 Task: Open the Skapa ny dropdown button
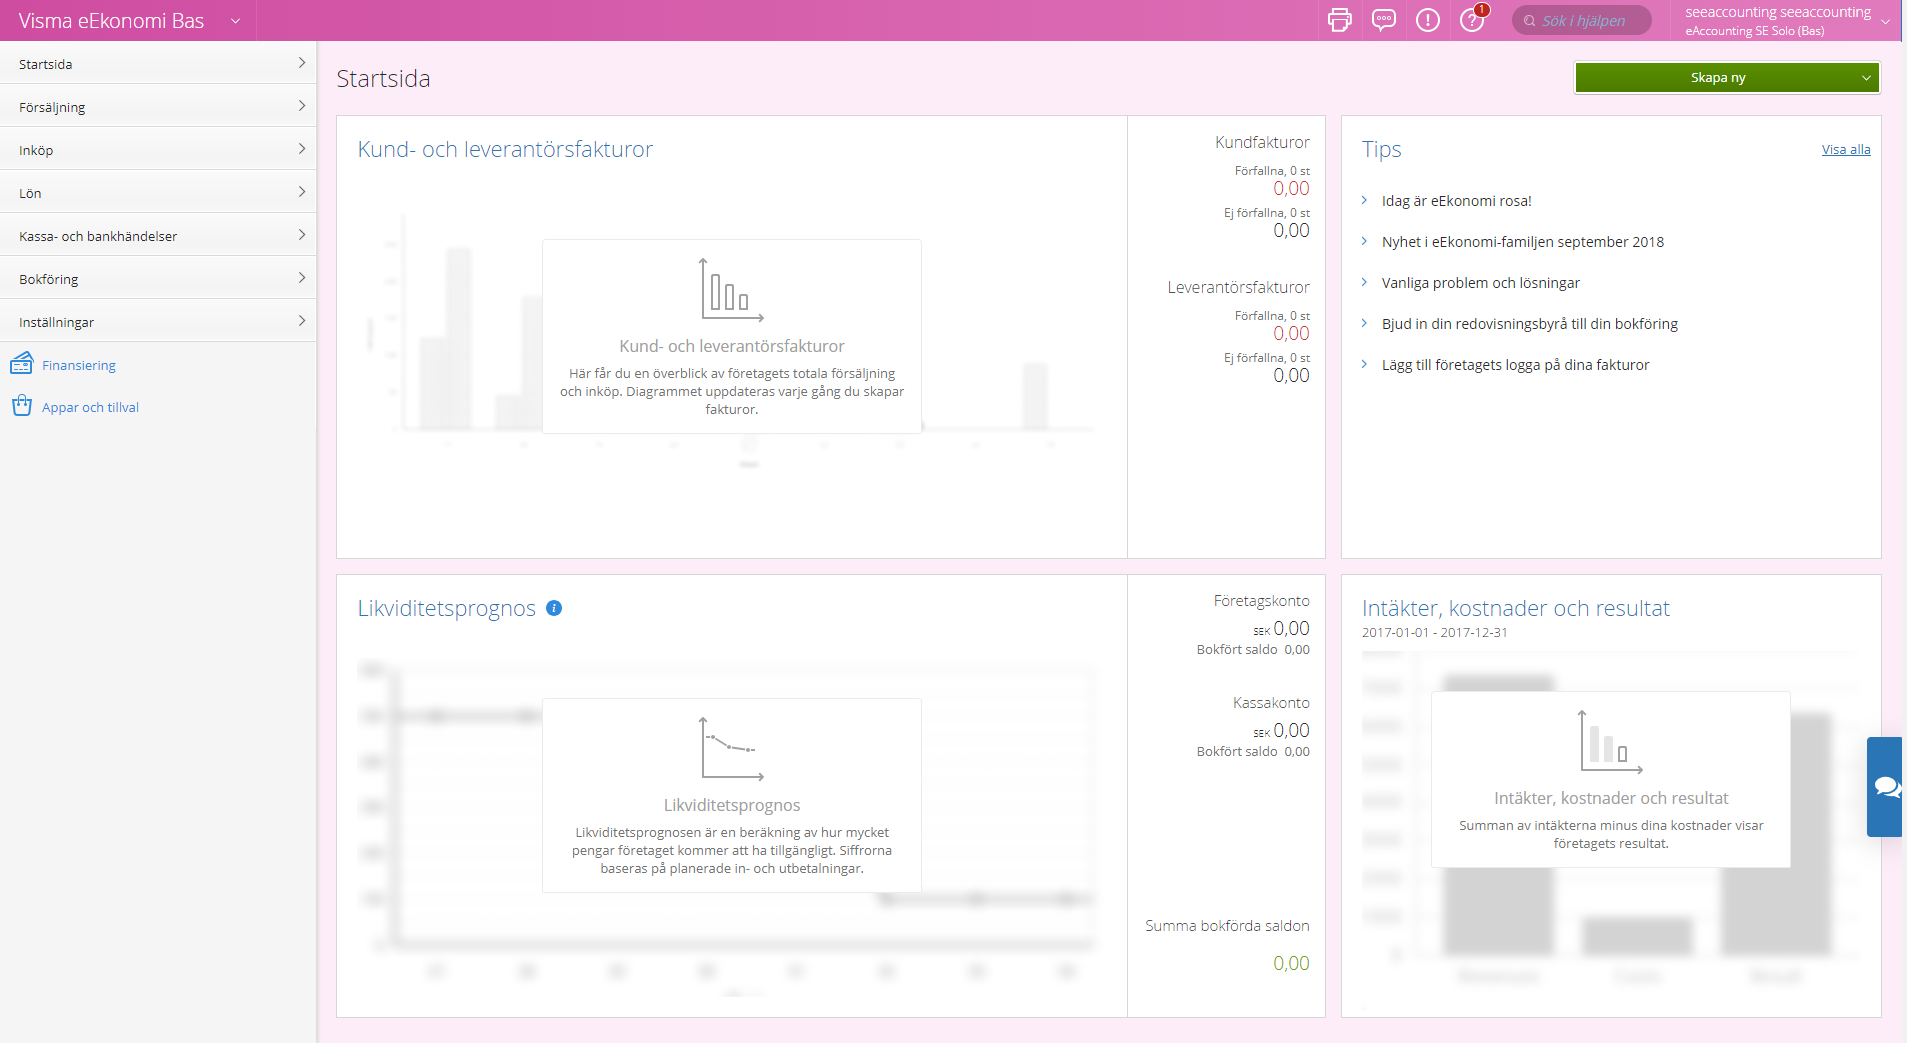point(1727,77)
